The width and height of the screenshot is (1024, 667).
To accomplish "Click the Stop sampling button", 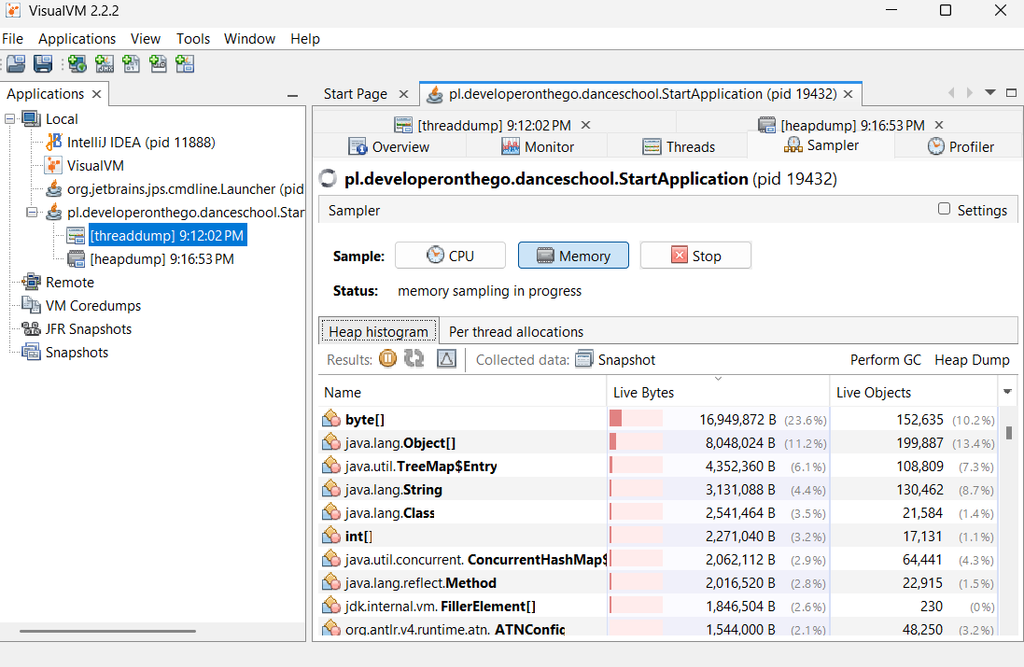I will click(x=696, y=255).
